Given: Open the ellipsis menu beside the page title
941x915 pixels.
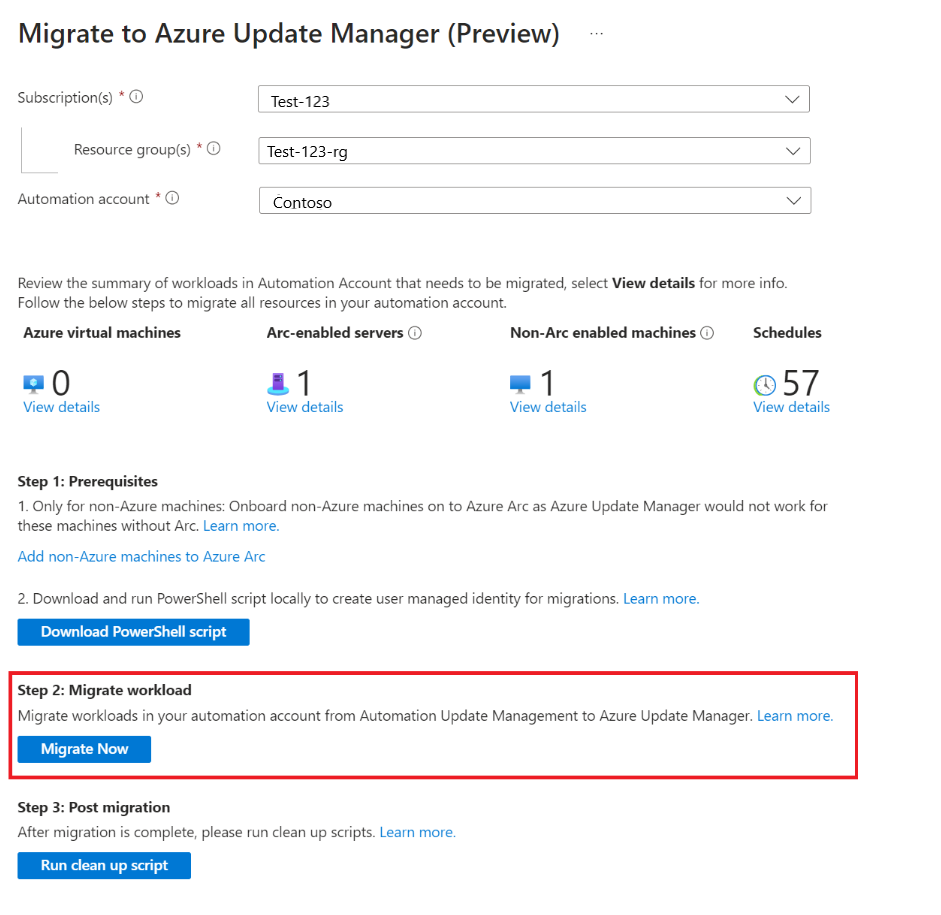Looking at the screenshot, I should point(596,33).
